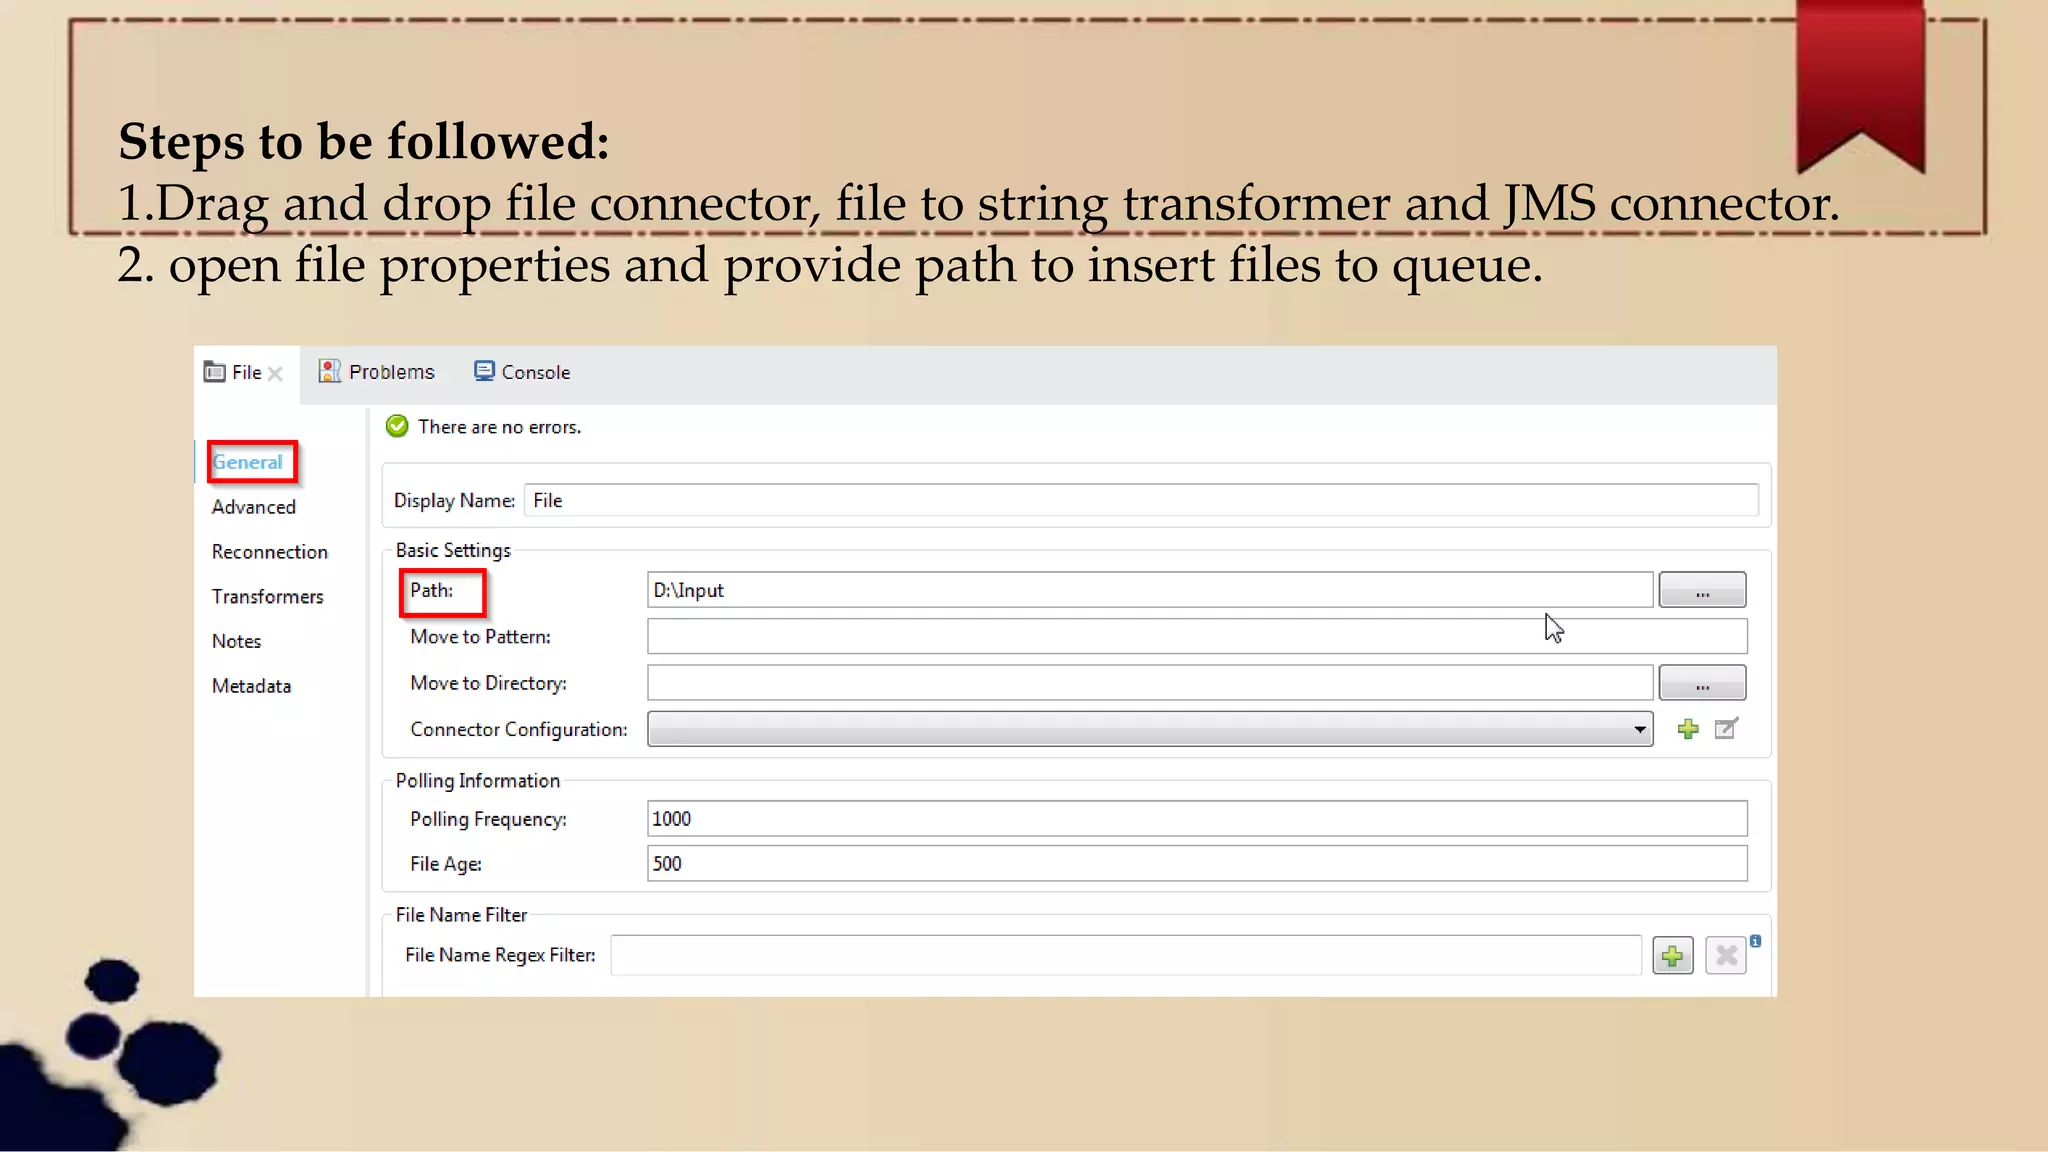
Task: Open the General settings section
Action: tap(247, 462)
